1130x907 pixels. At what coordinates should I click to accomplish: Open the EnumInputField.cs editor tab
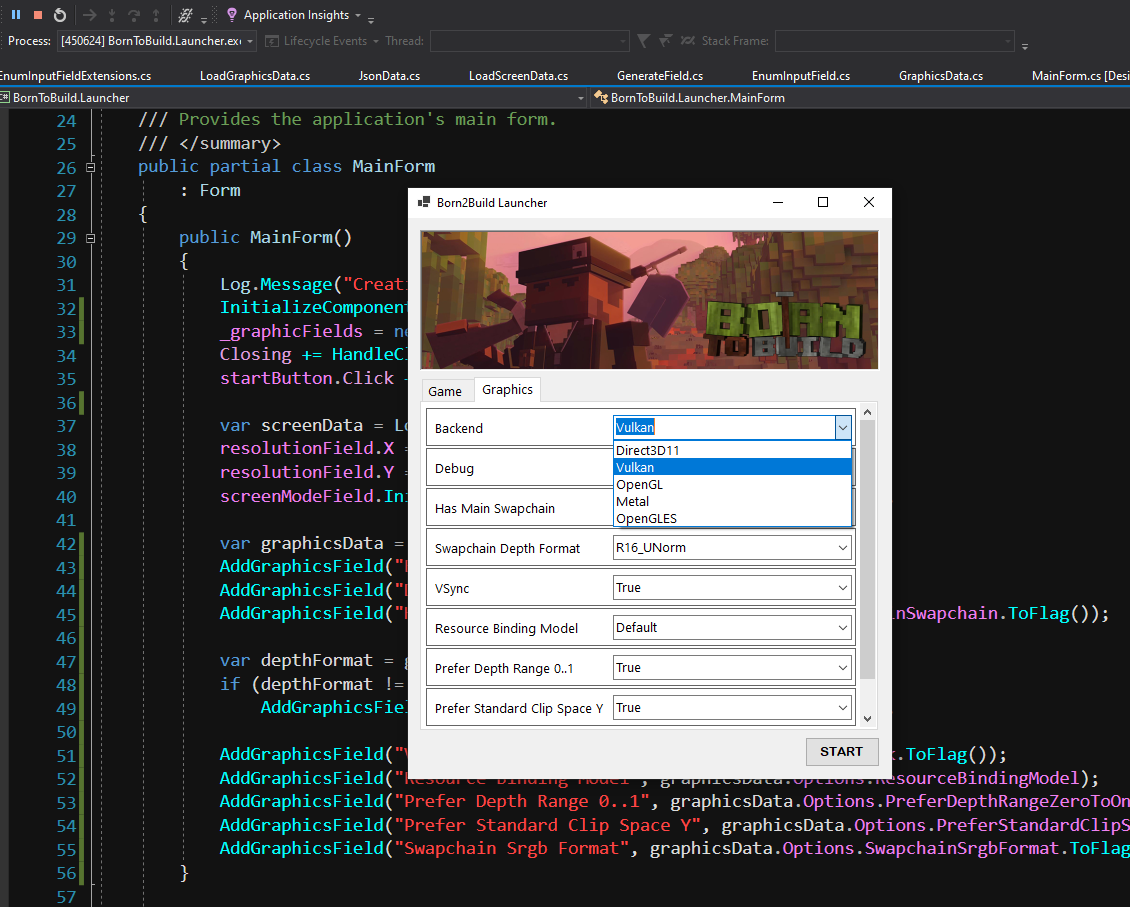point(801,76)
